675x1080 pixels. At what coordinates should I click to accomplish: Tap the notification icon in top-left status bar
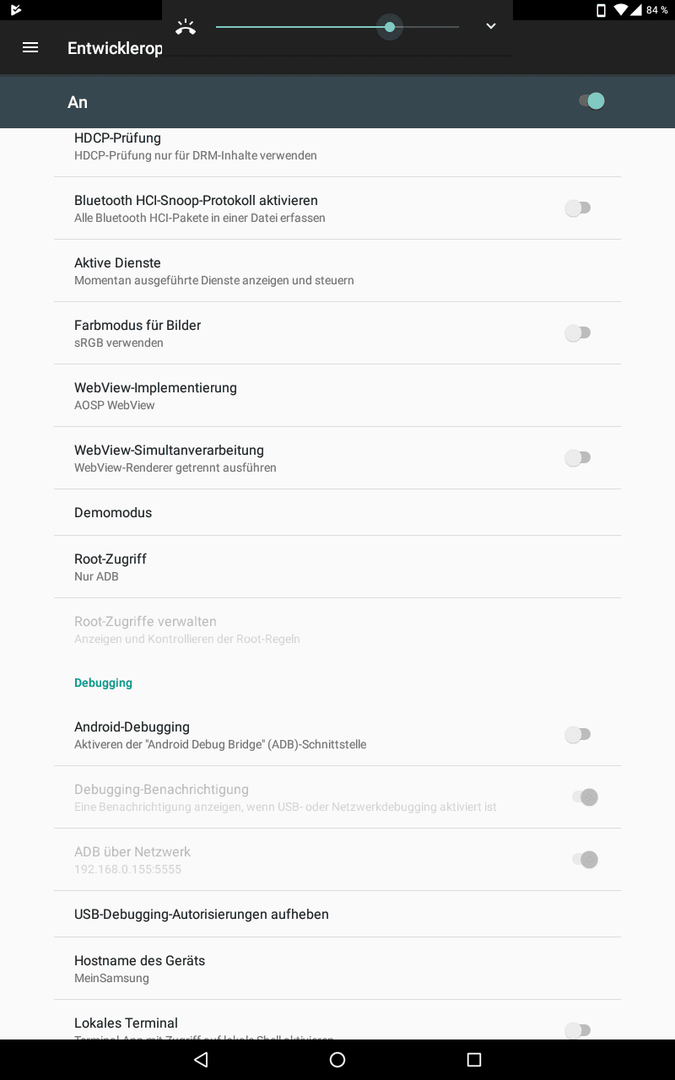tap(16, 10)
